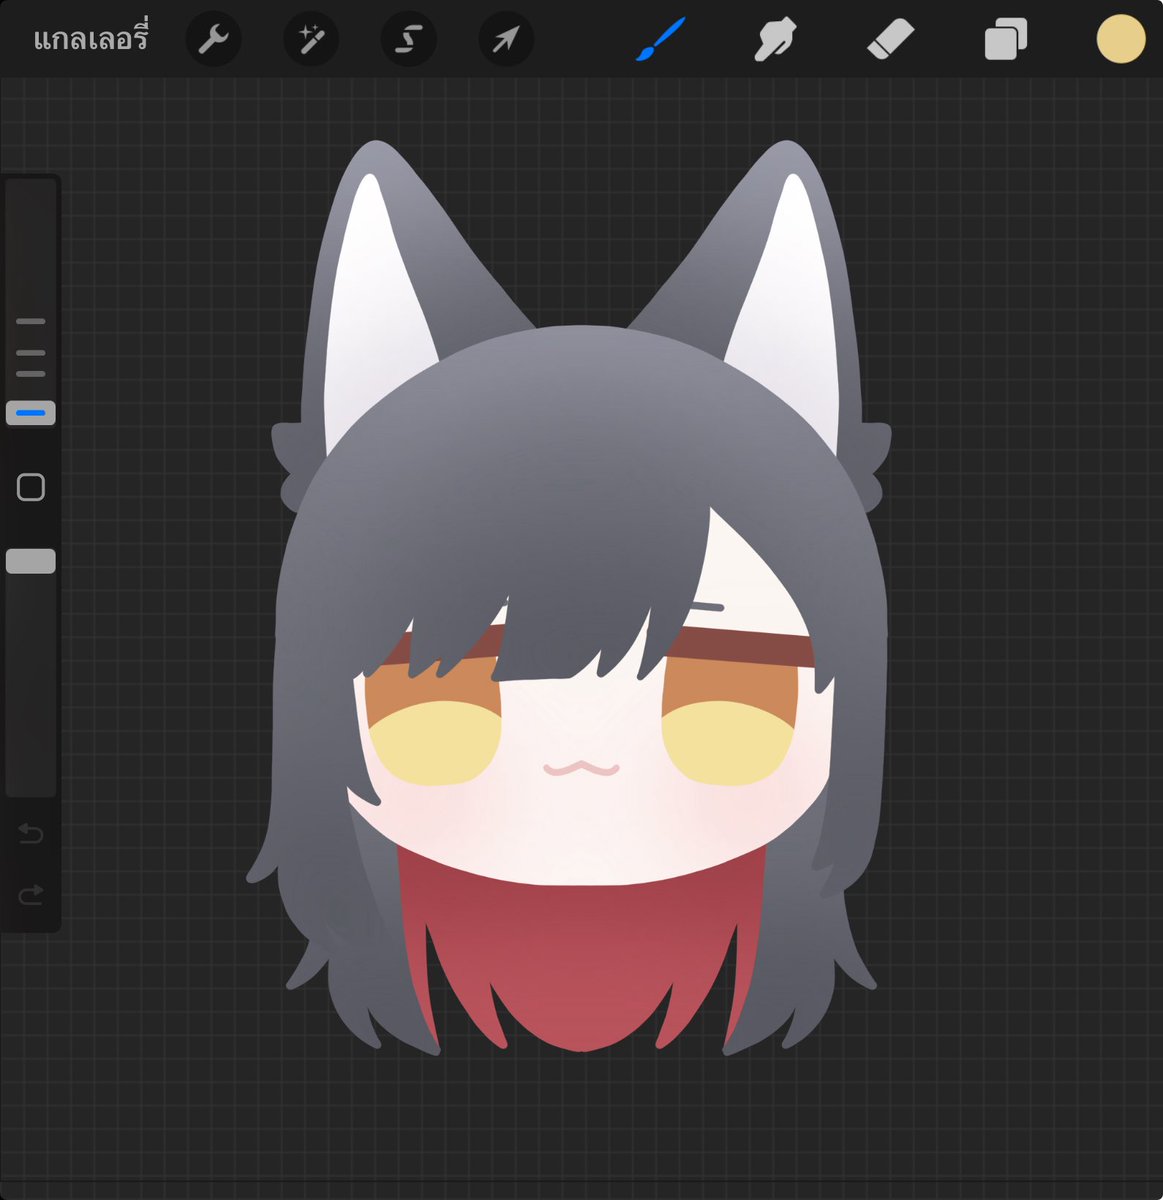Open the active color swatch picker

pyautogui.click(x=1121, y=40)
